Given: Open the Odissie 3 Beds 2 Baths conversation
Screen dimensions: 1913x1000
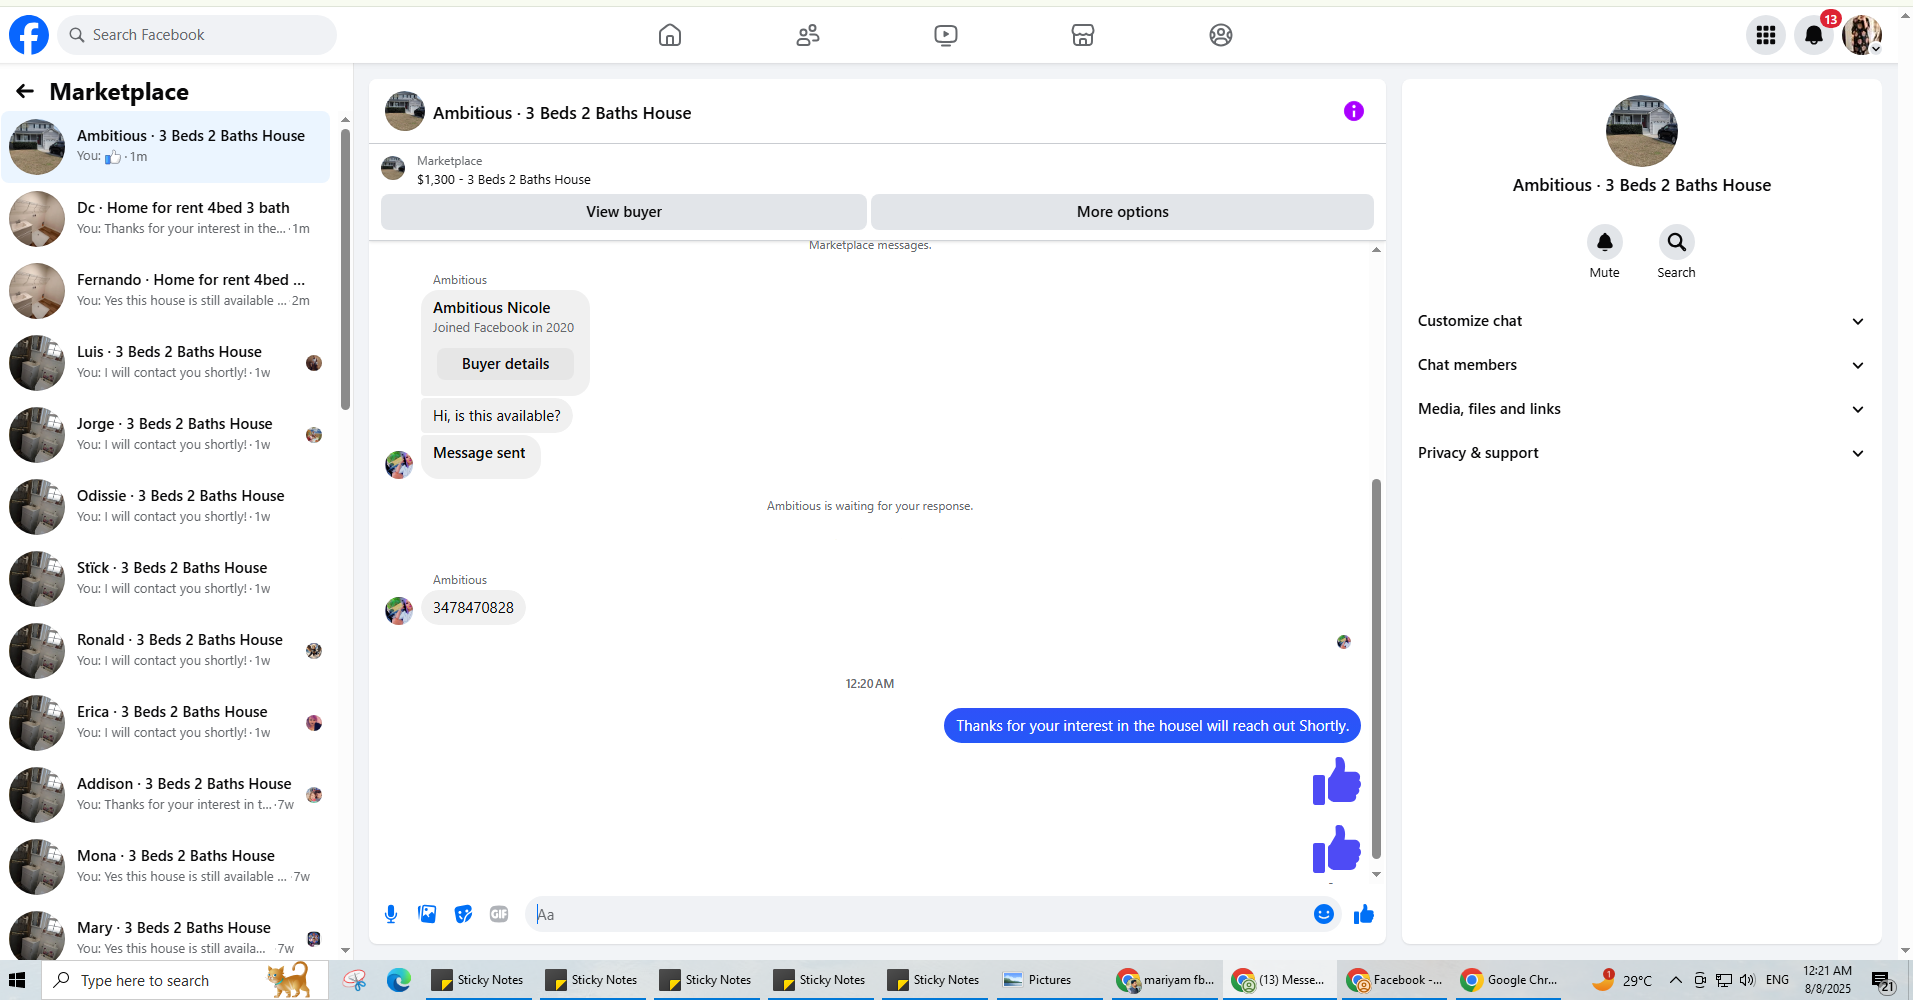Looking at the screenshot, I should click(x=166, y=507).
